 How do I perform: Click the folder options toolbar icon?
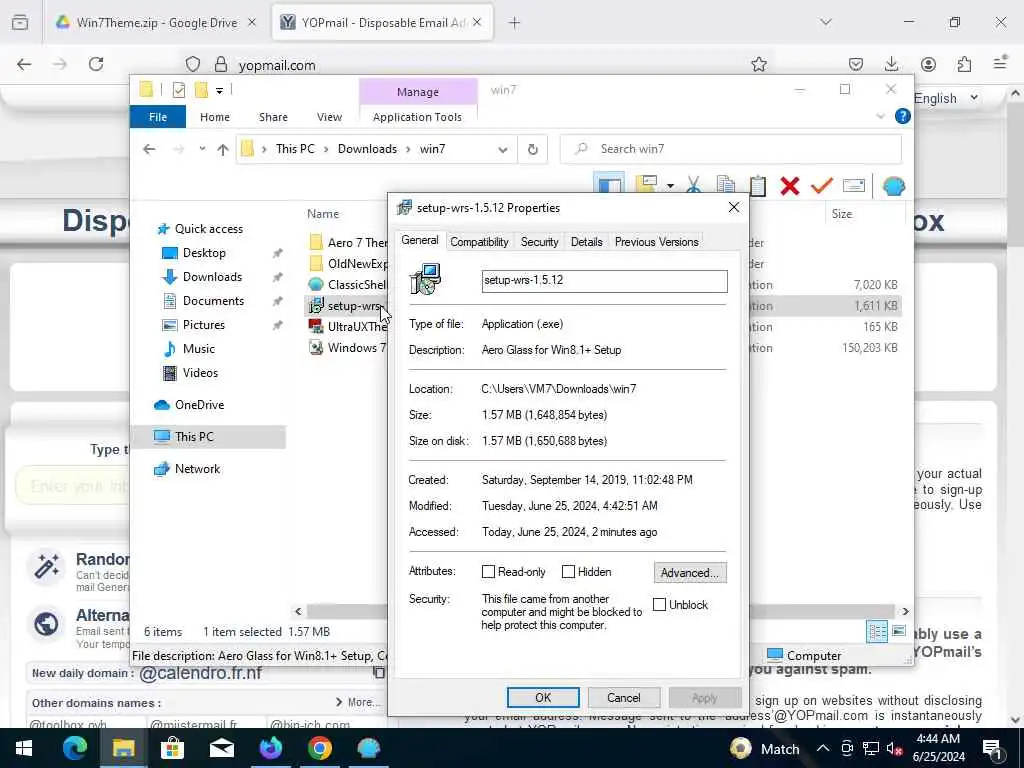coord(646,185)
